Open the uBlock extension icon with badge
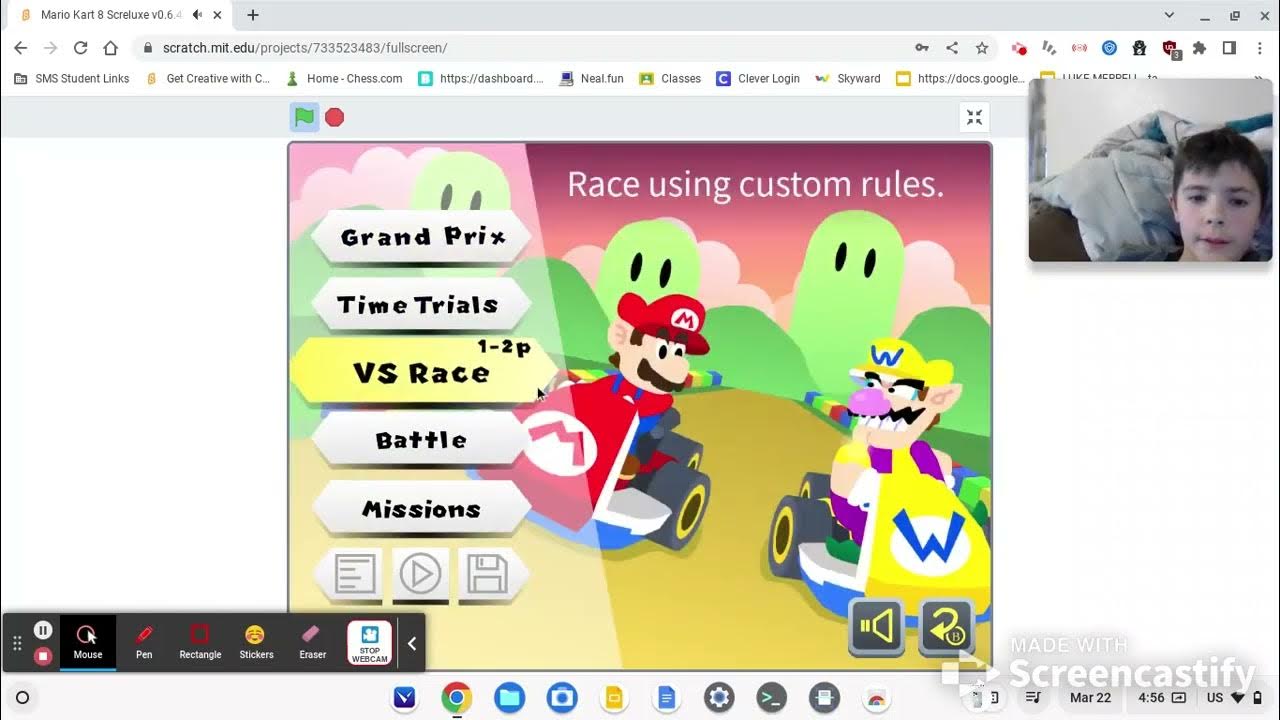Viewport: 1280px width, 720px height. tap(1170, 49)
